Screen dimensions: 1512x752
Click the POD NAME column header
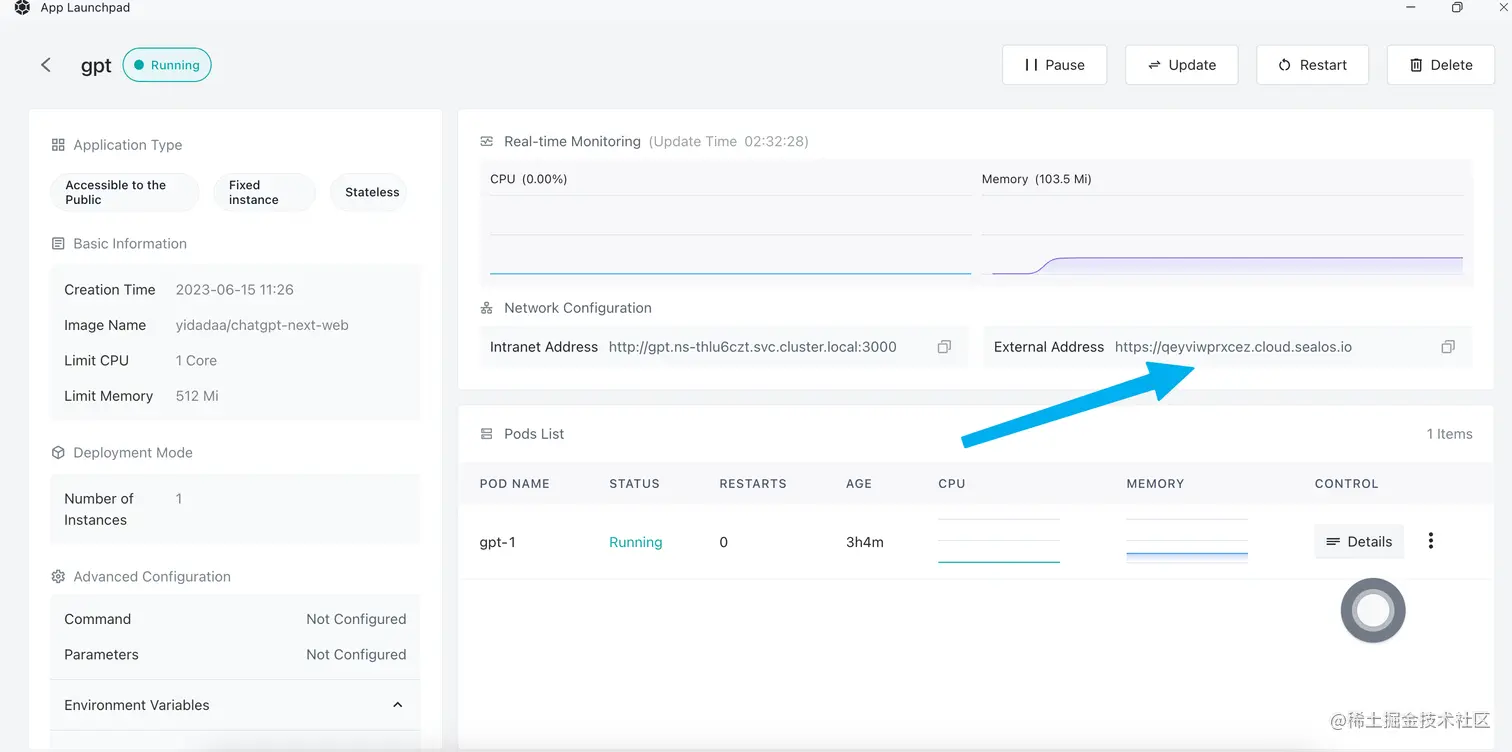point(515,484)
